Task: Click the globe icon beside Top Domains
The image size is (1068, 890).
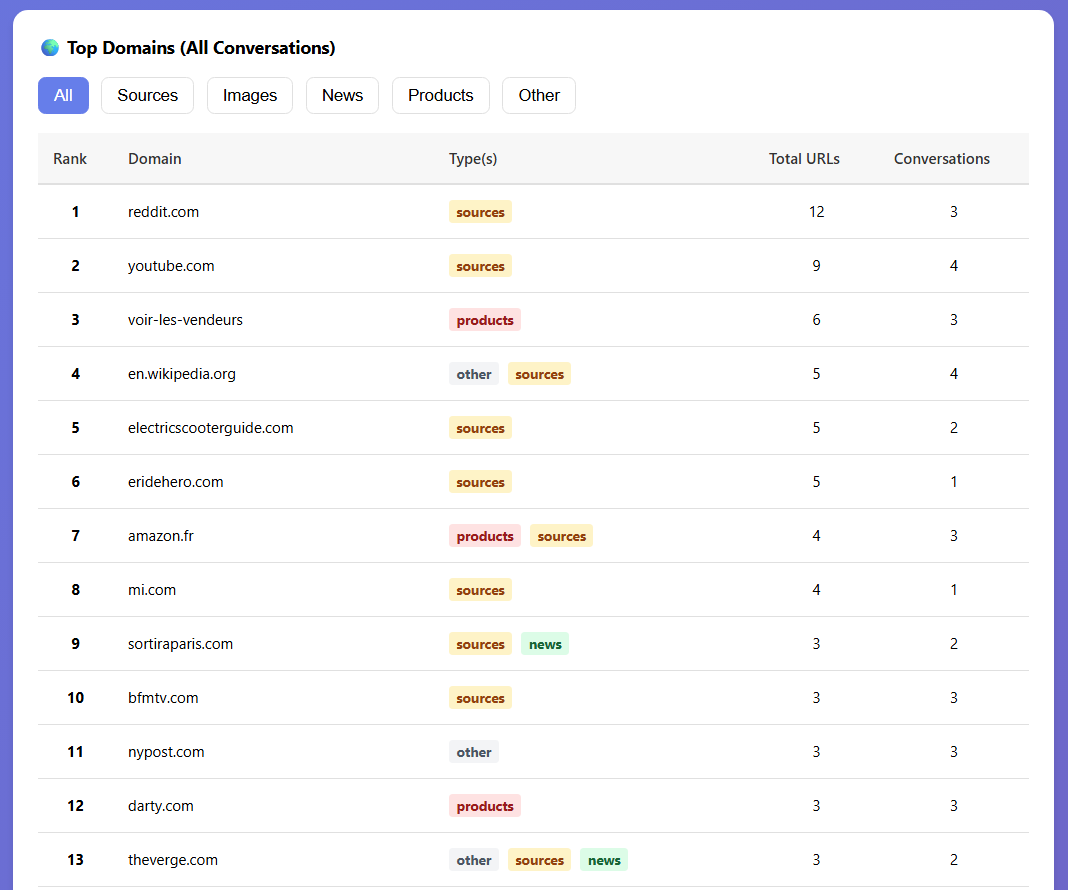Action: point(50,48)
